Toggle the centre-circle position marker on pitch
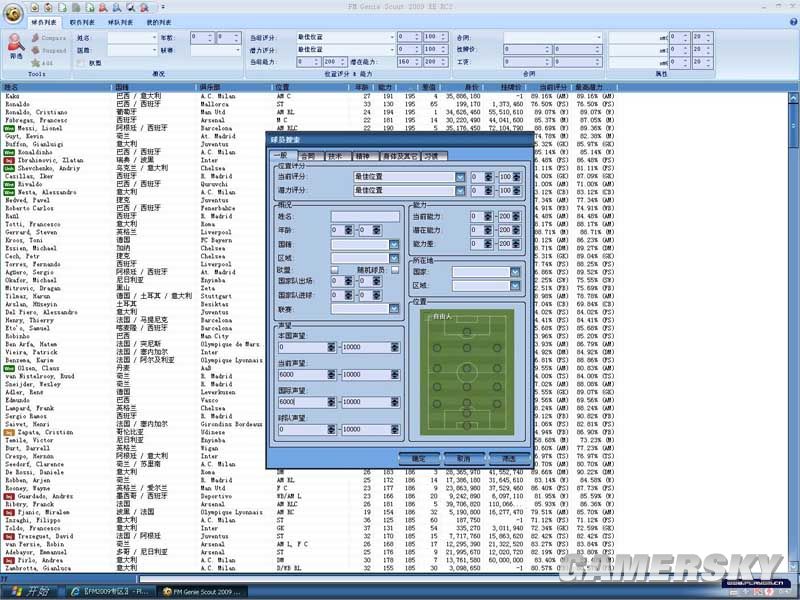 [x=467, y=368]
